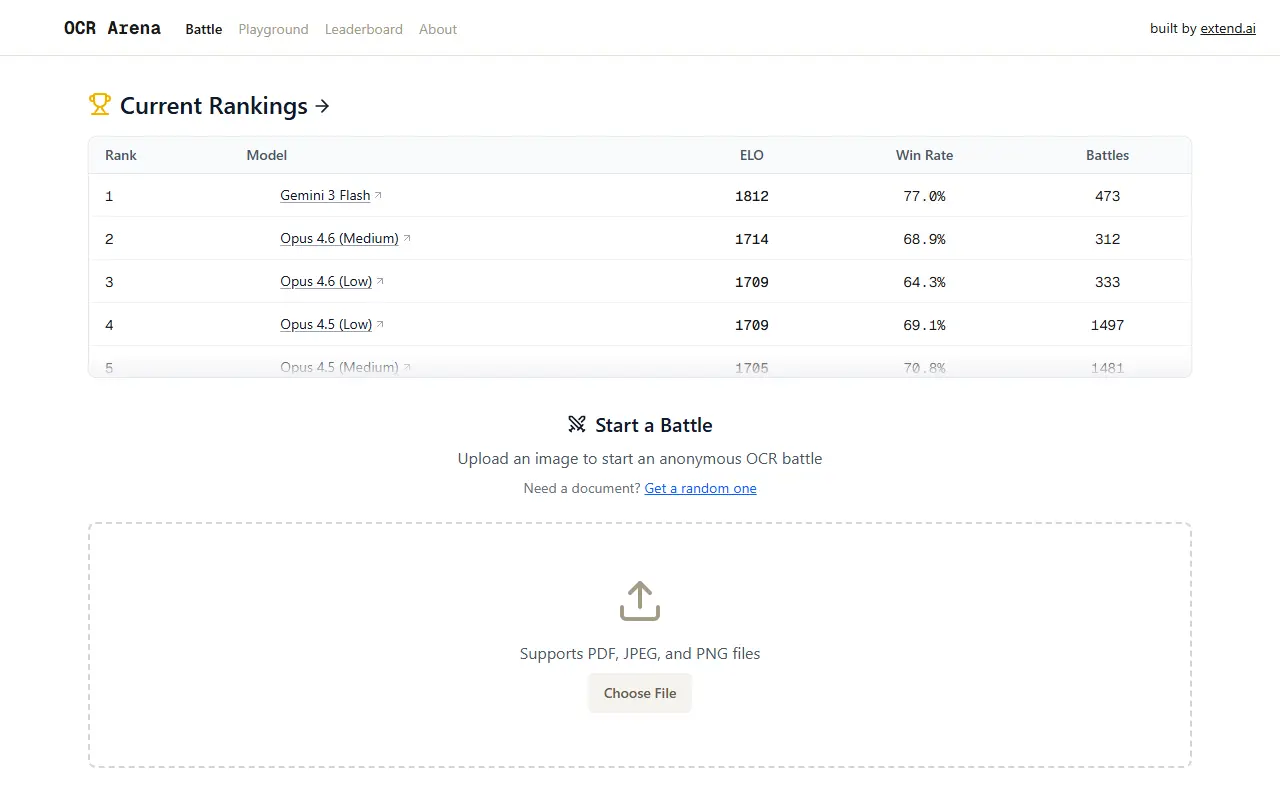The image size is (1280, 800).
Task: Click the external-link arrow beside Opus 4.6 (Low)
Action: point(380,282)
